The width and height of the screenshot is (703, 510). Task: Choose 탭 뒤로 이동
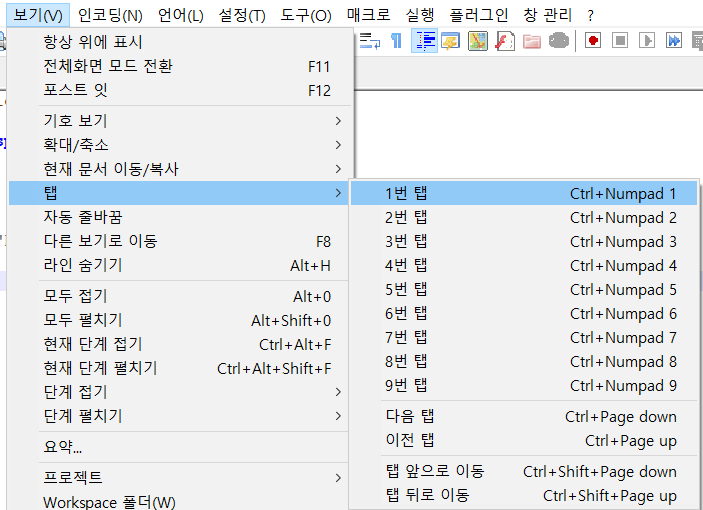(x=524, y=496)
